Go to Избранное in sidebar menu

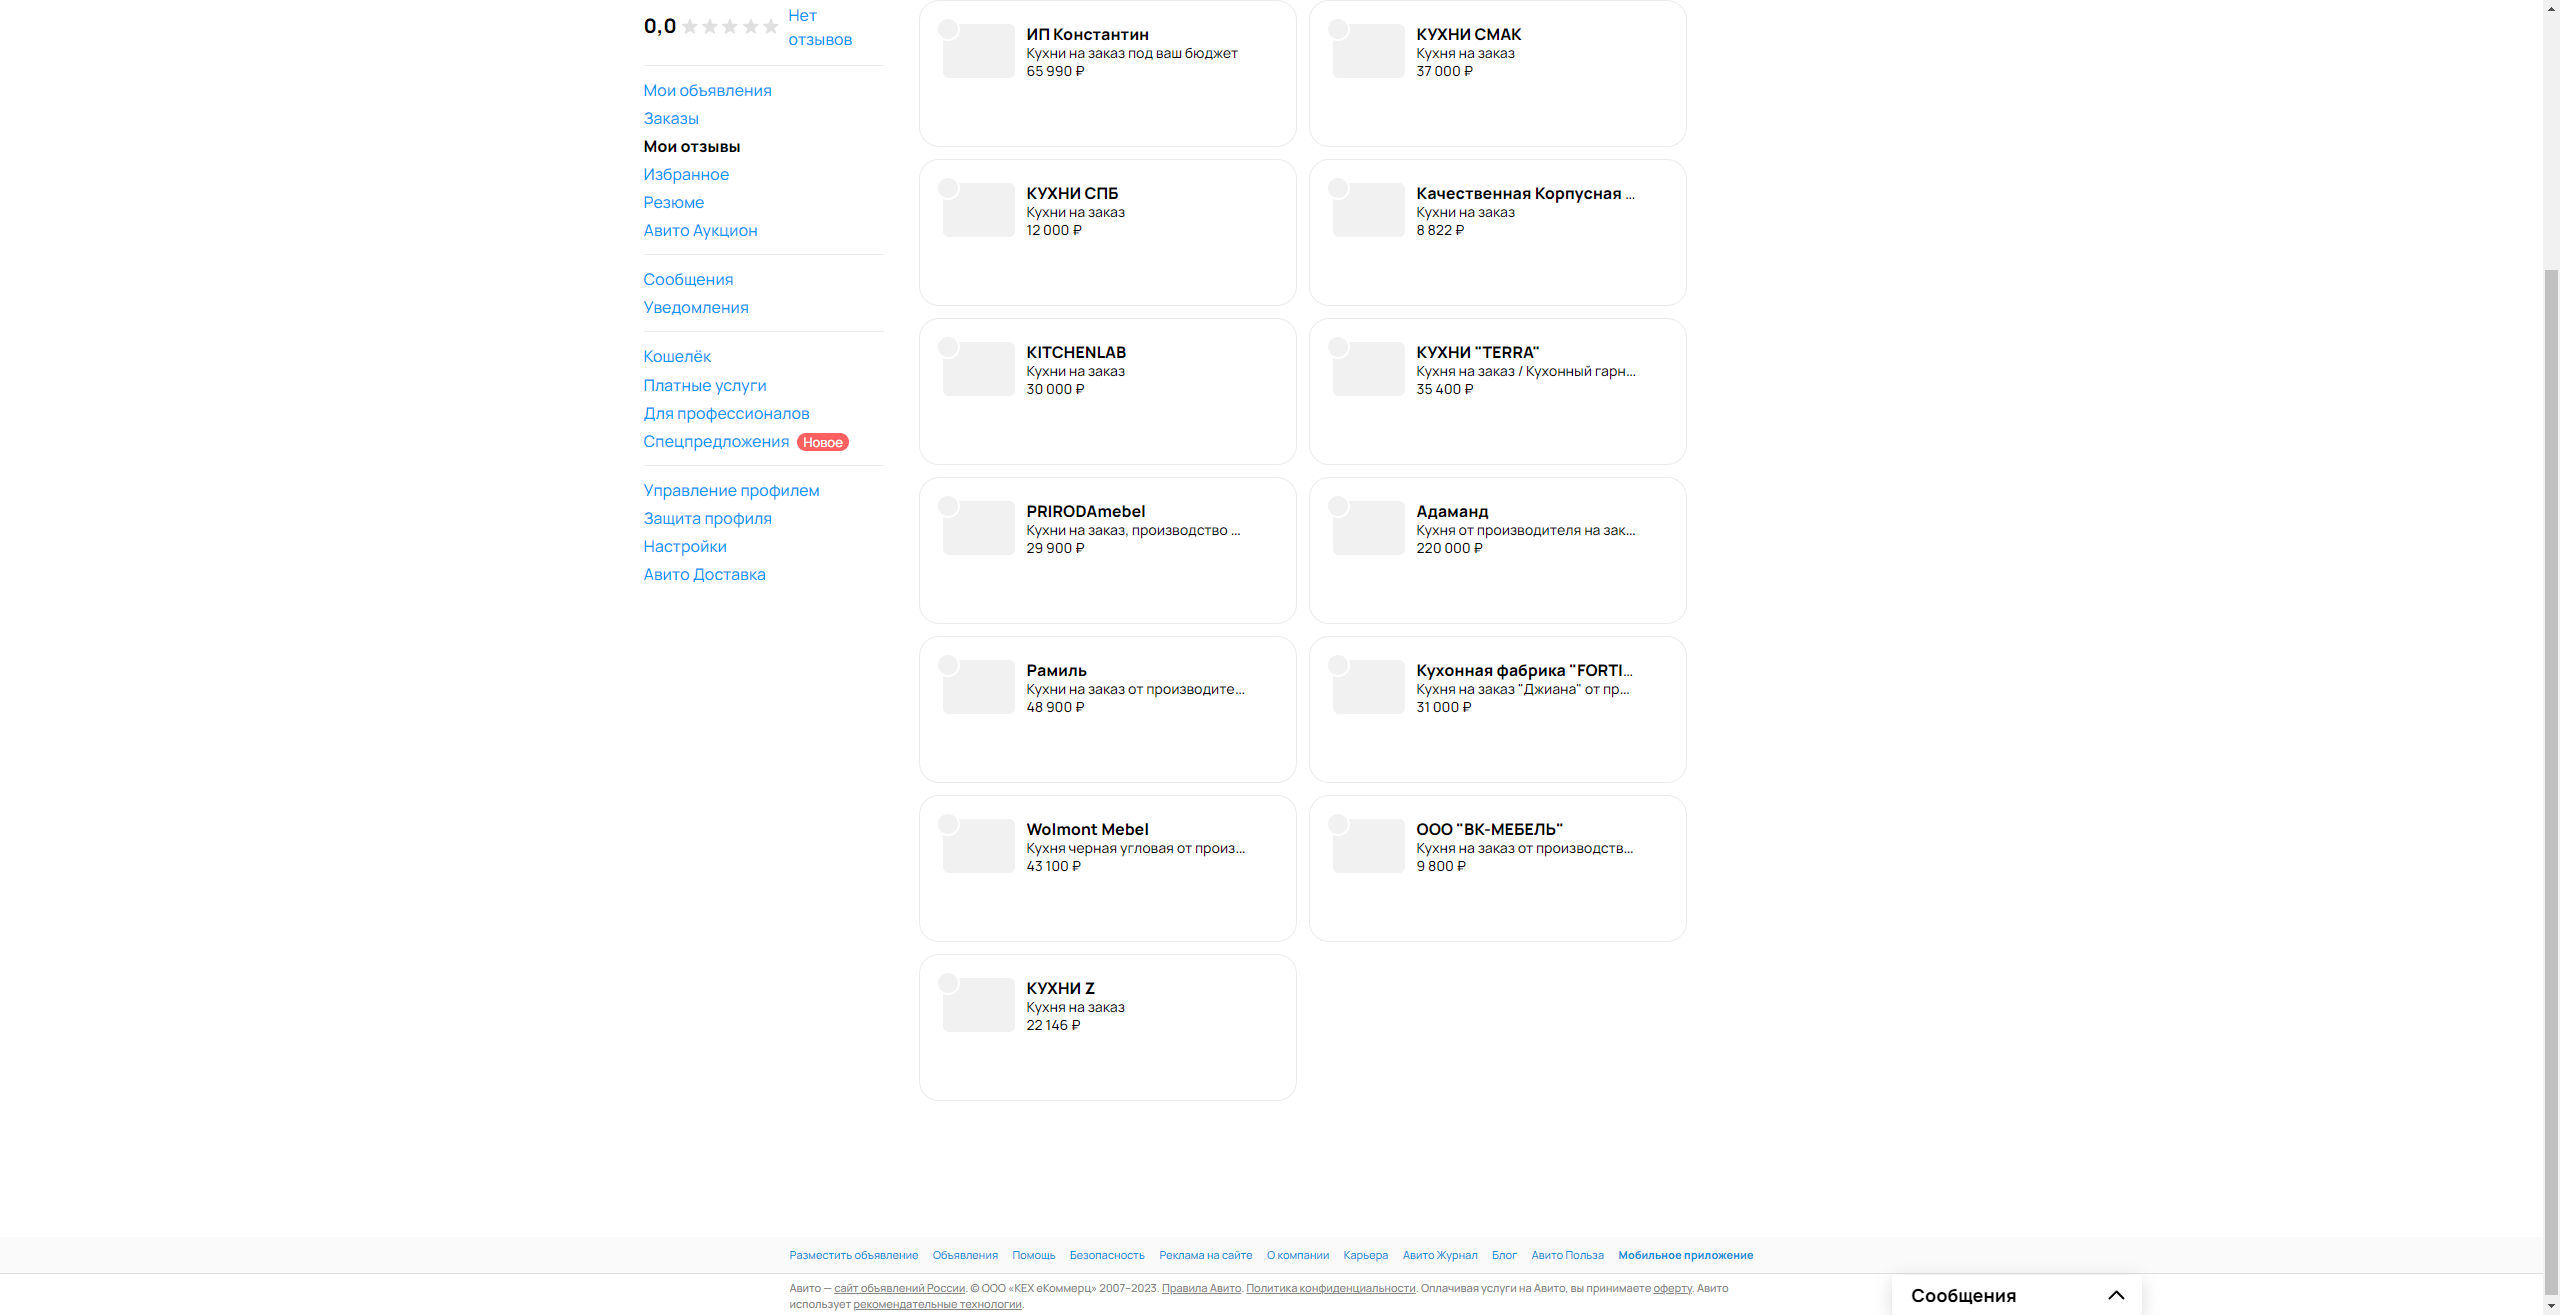click(x=686, y=174)
